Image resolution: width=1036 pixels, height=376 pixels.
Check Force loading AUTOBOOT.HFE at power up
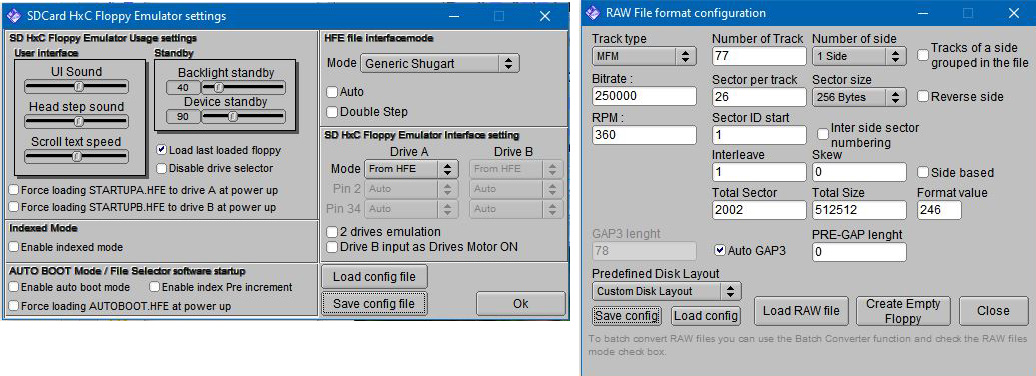[14, 306]
